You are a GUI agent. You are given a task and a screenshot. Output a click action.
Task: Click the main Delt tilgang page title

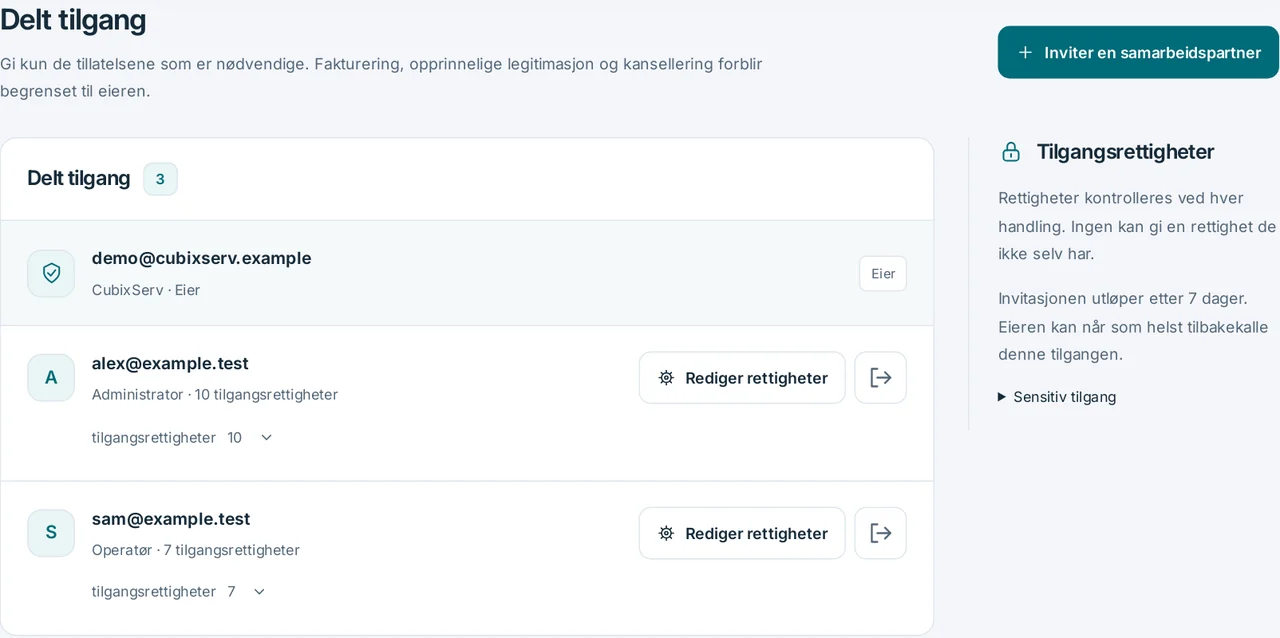73,19
